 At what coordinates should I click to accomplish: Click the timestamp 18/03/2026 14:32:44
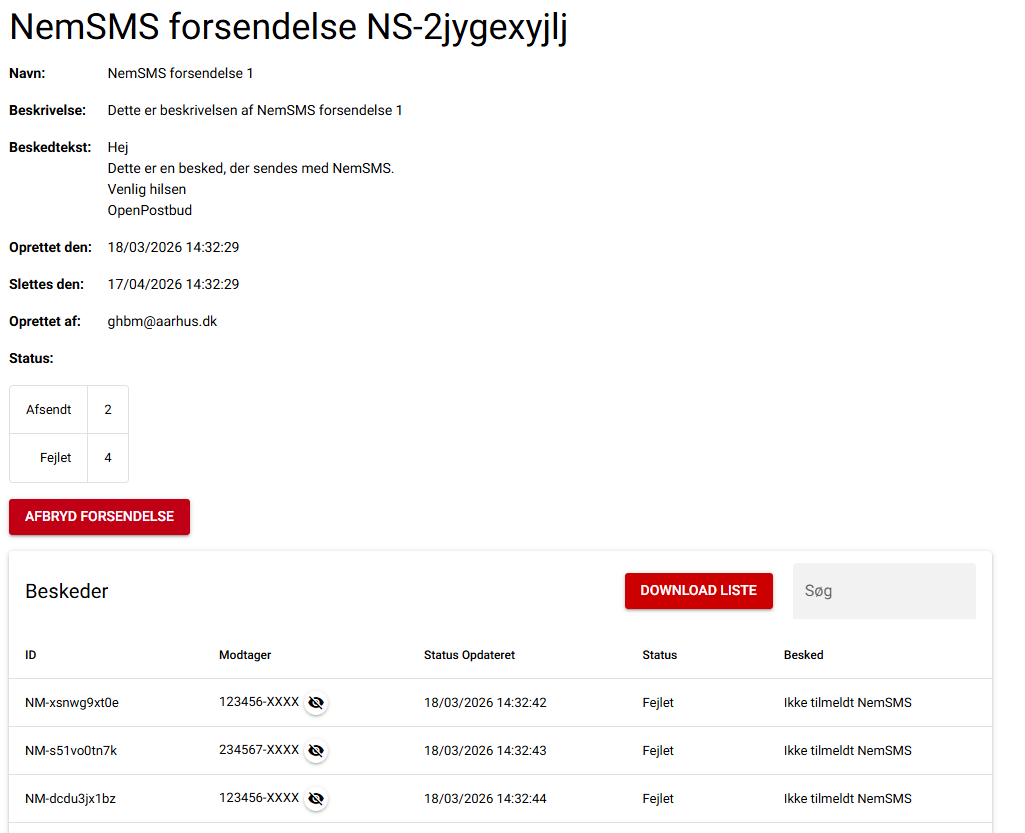tap(485, 799)
